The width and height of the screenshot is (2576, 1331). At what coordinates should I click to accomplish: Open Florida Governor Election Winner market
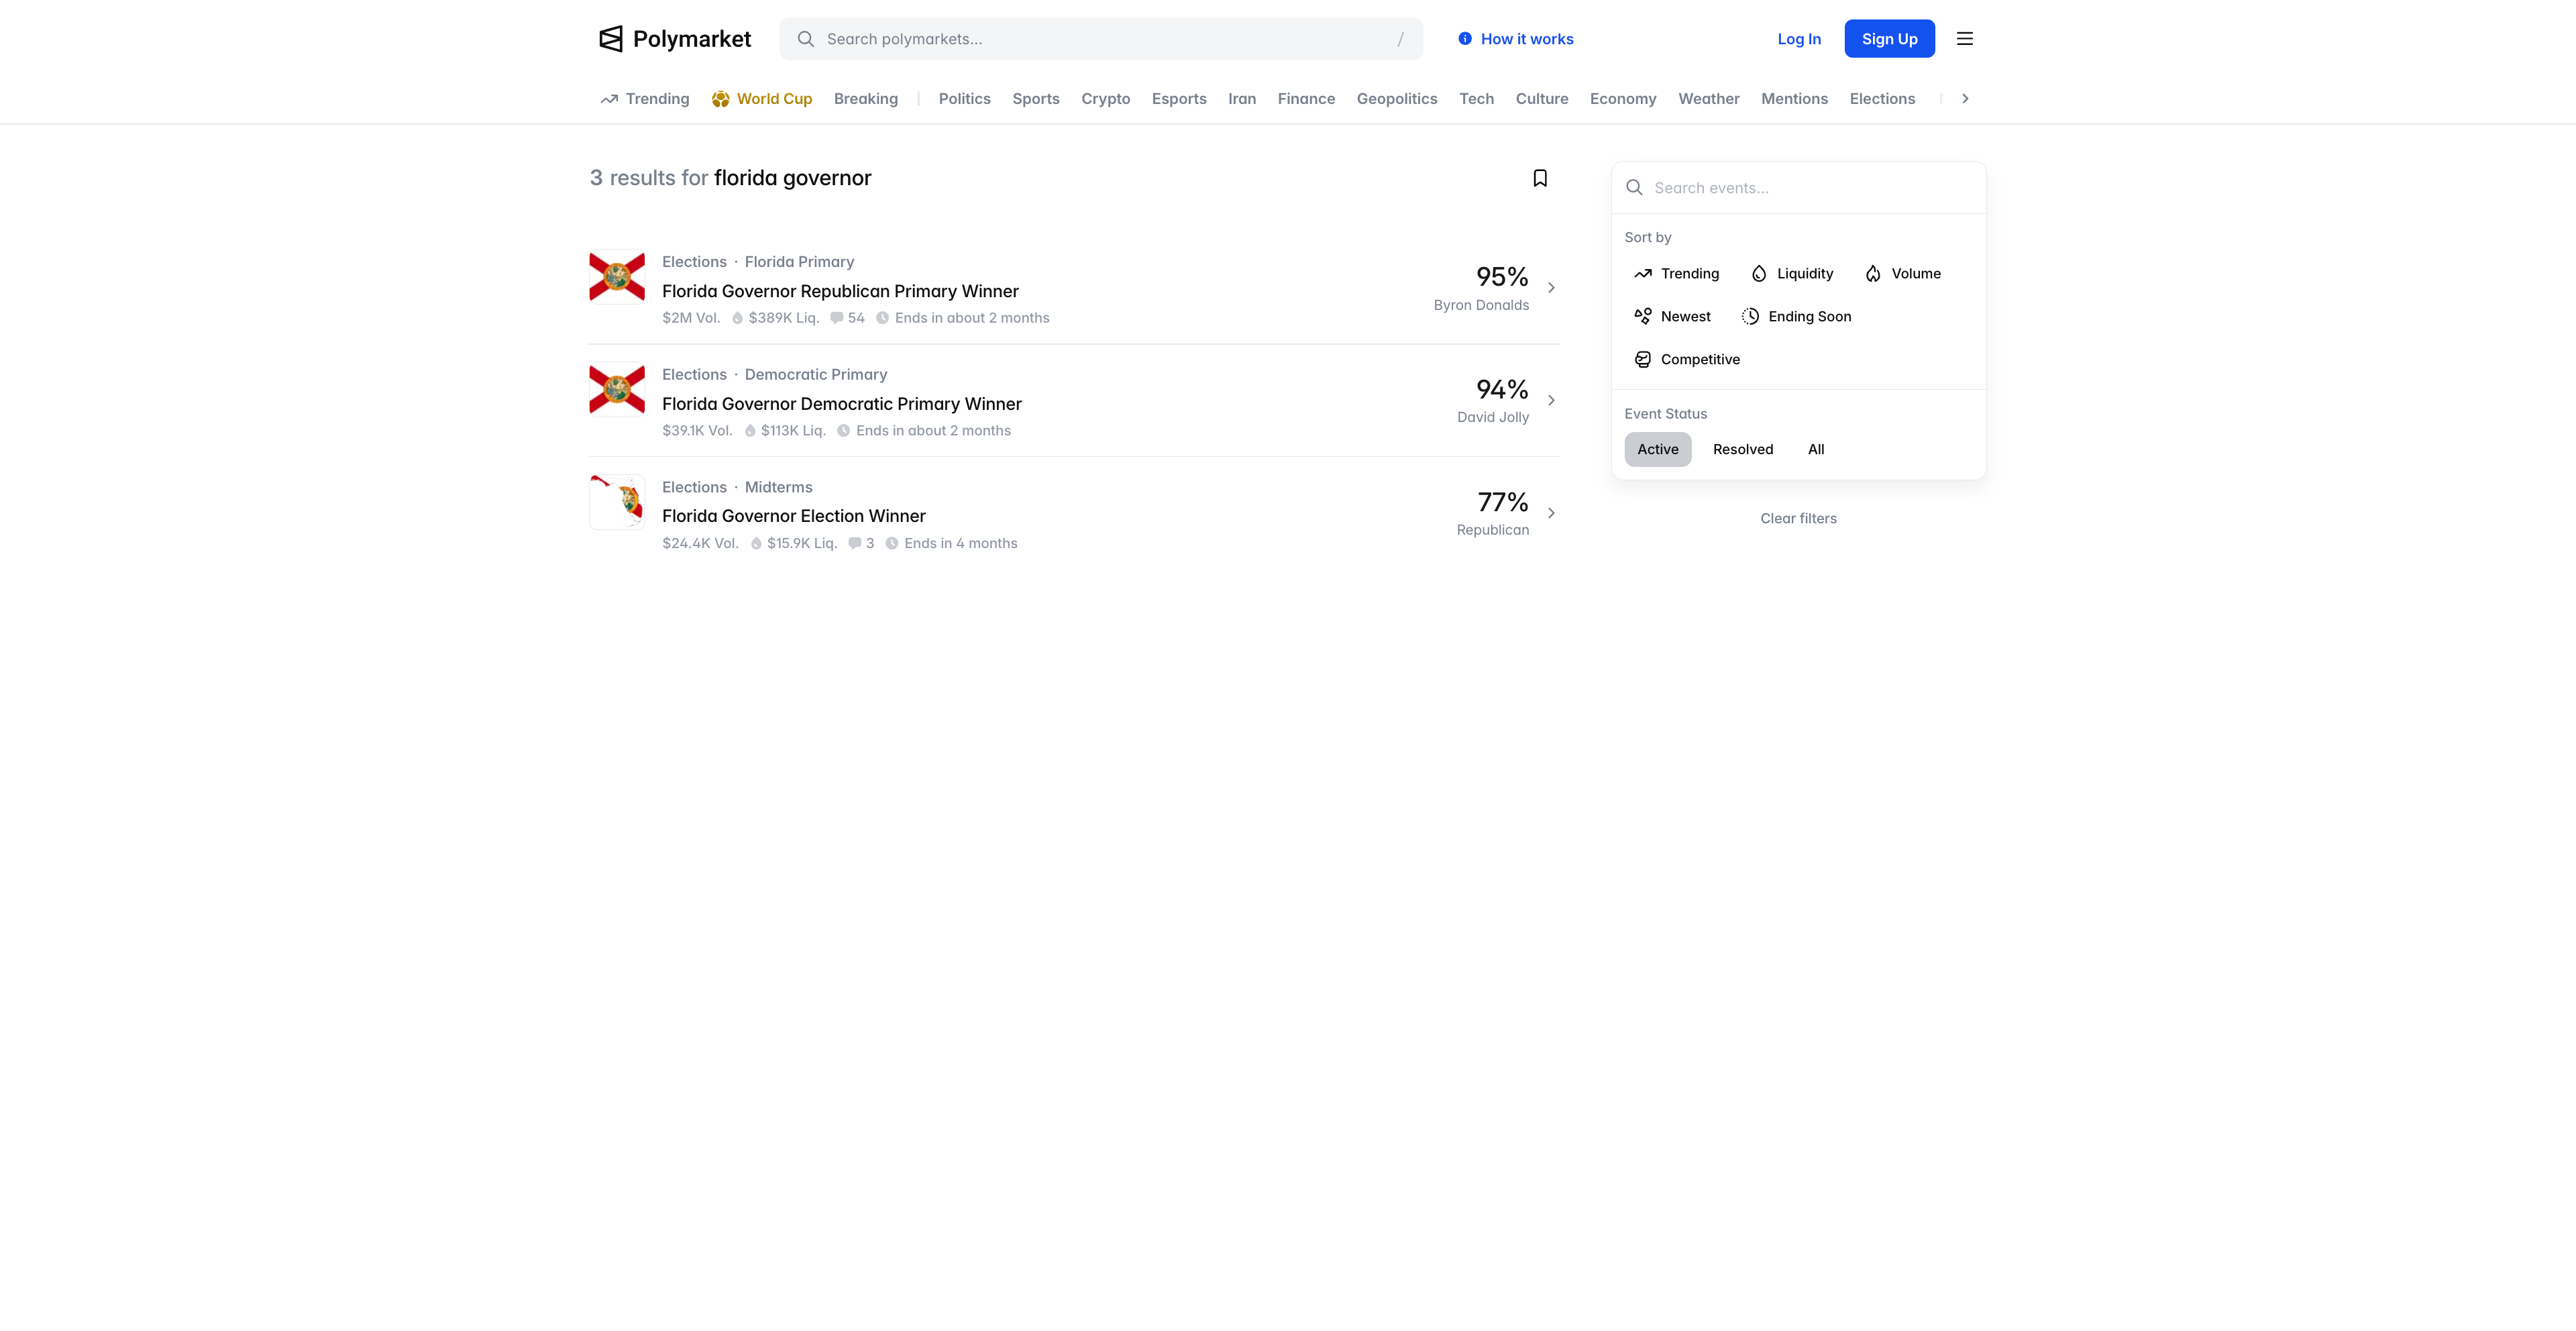coord(794,517)
